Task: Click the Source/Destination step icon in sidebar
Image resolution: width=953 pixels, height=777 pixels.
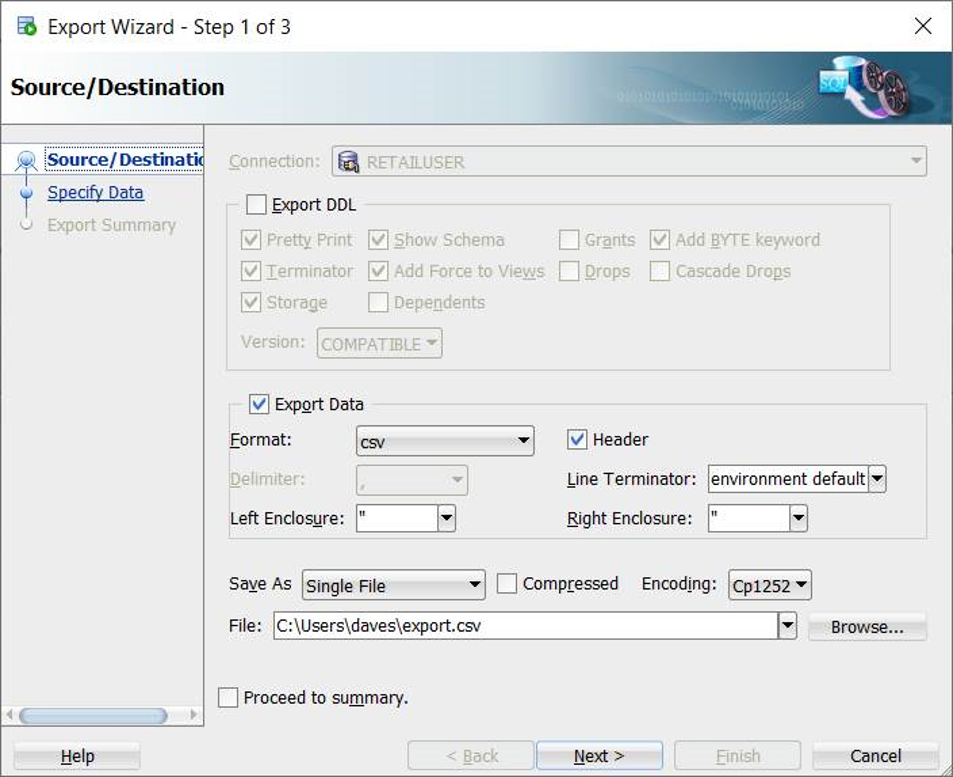Action: click(x=27, y=161)
